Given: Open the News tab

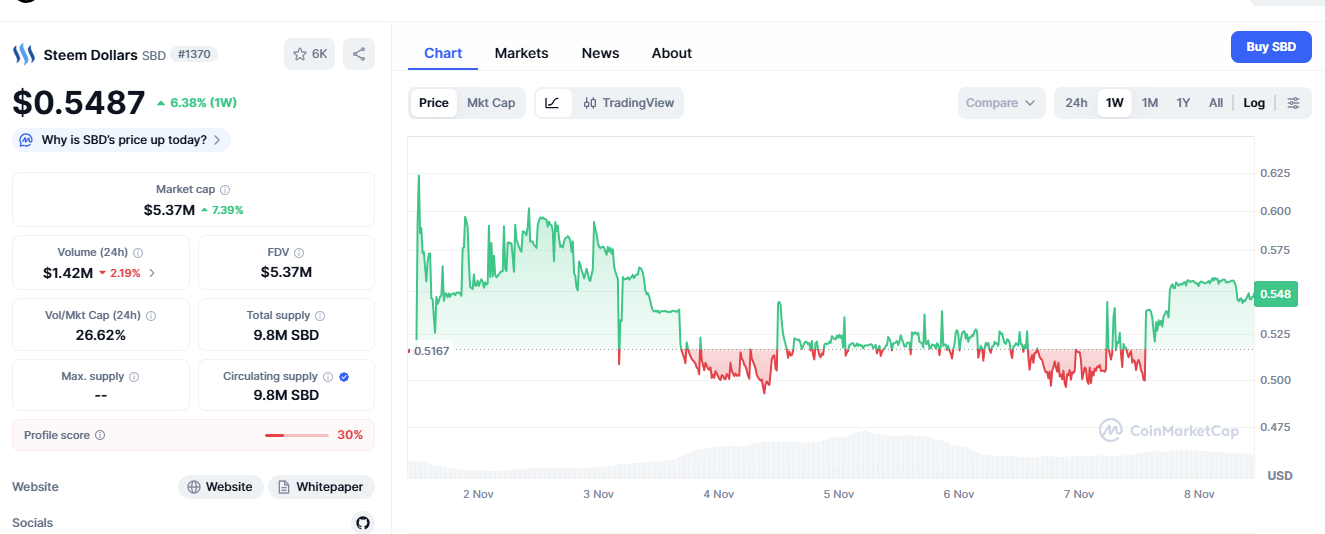Looking at the screenshot, I should coord(600,53).
